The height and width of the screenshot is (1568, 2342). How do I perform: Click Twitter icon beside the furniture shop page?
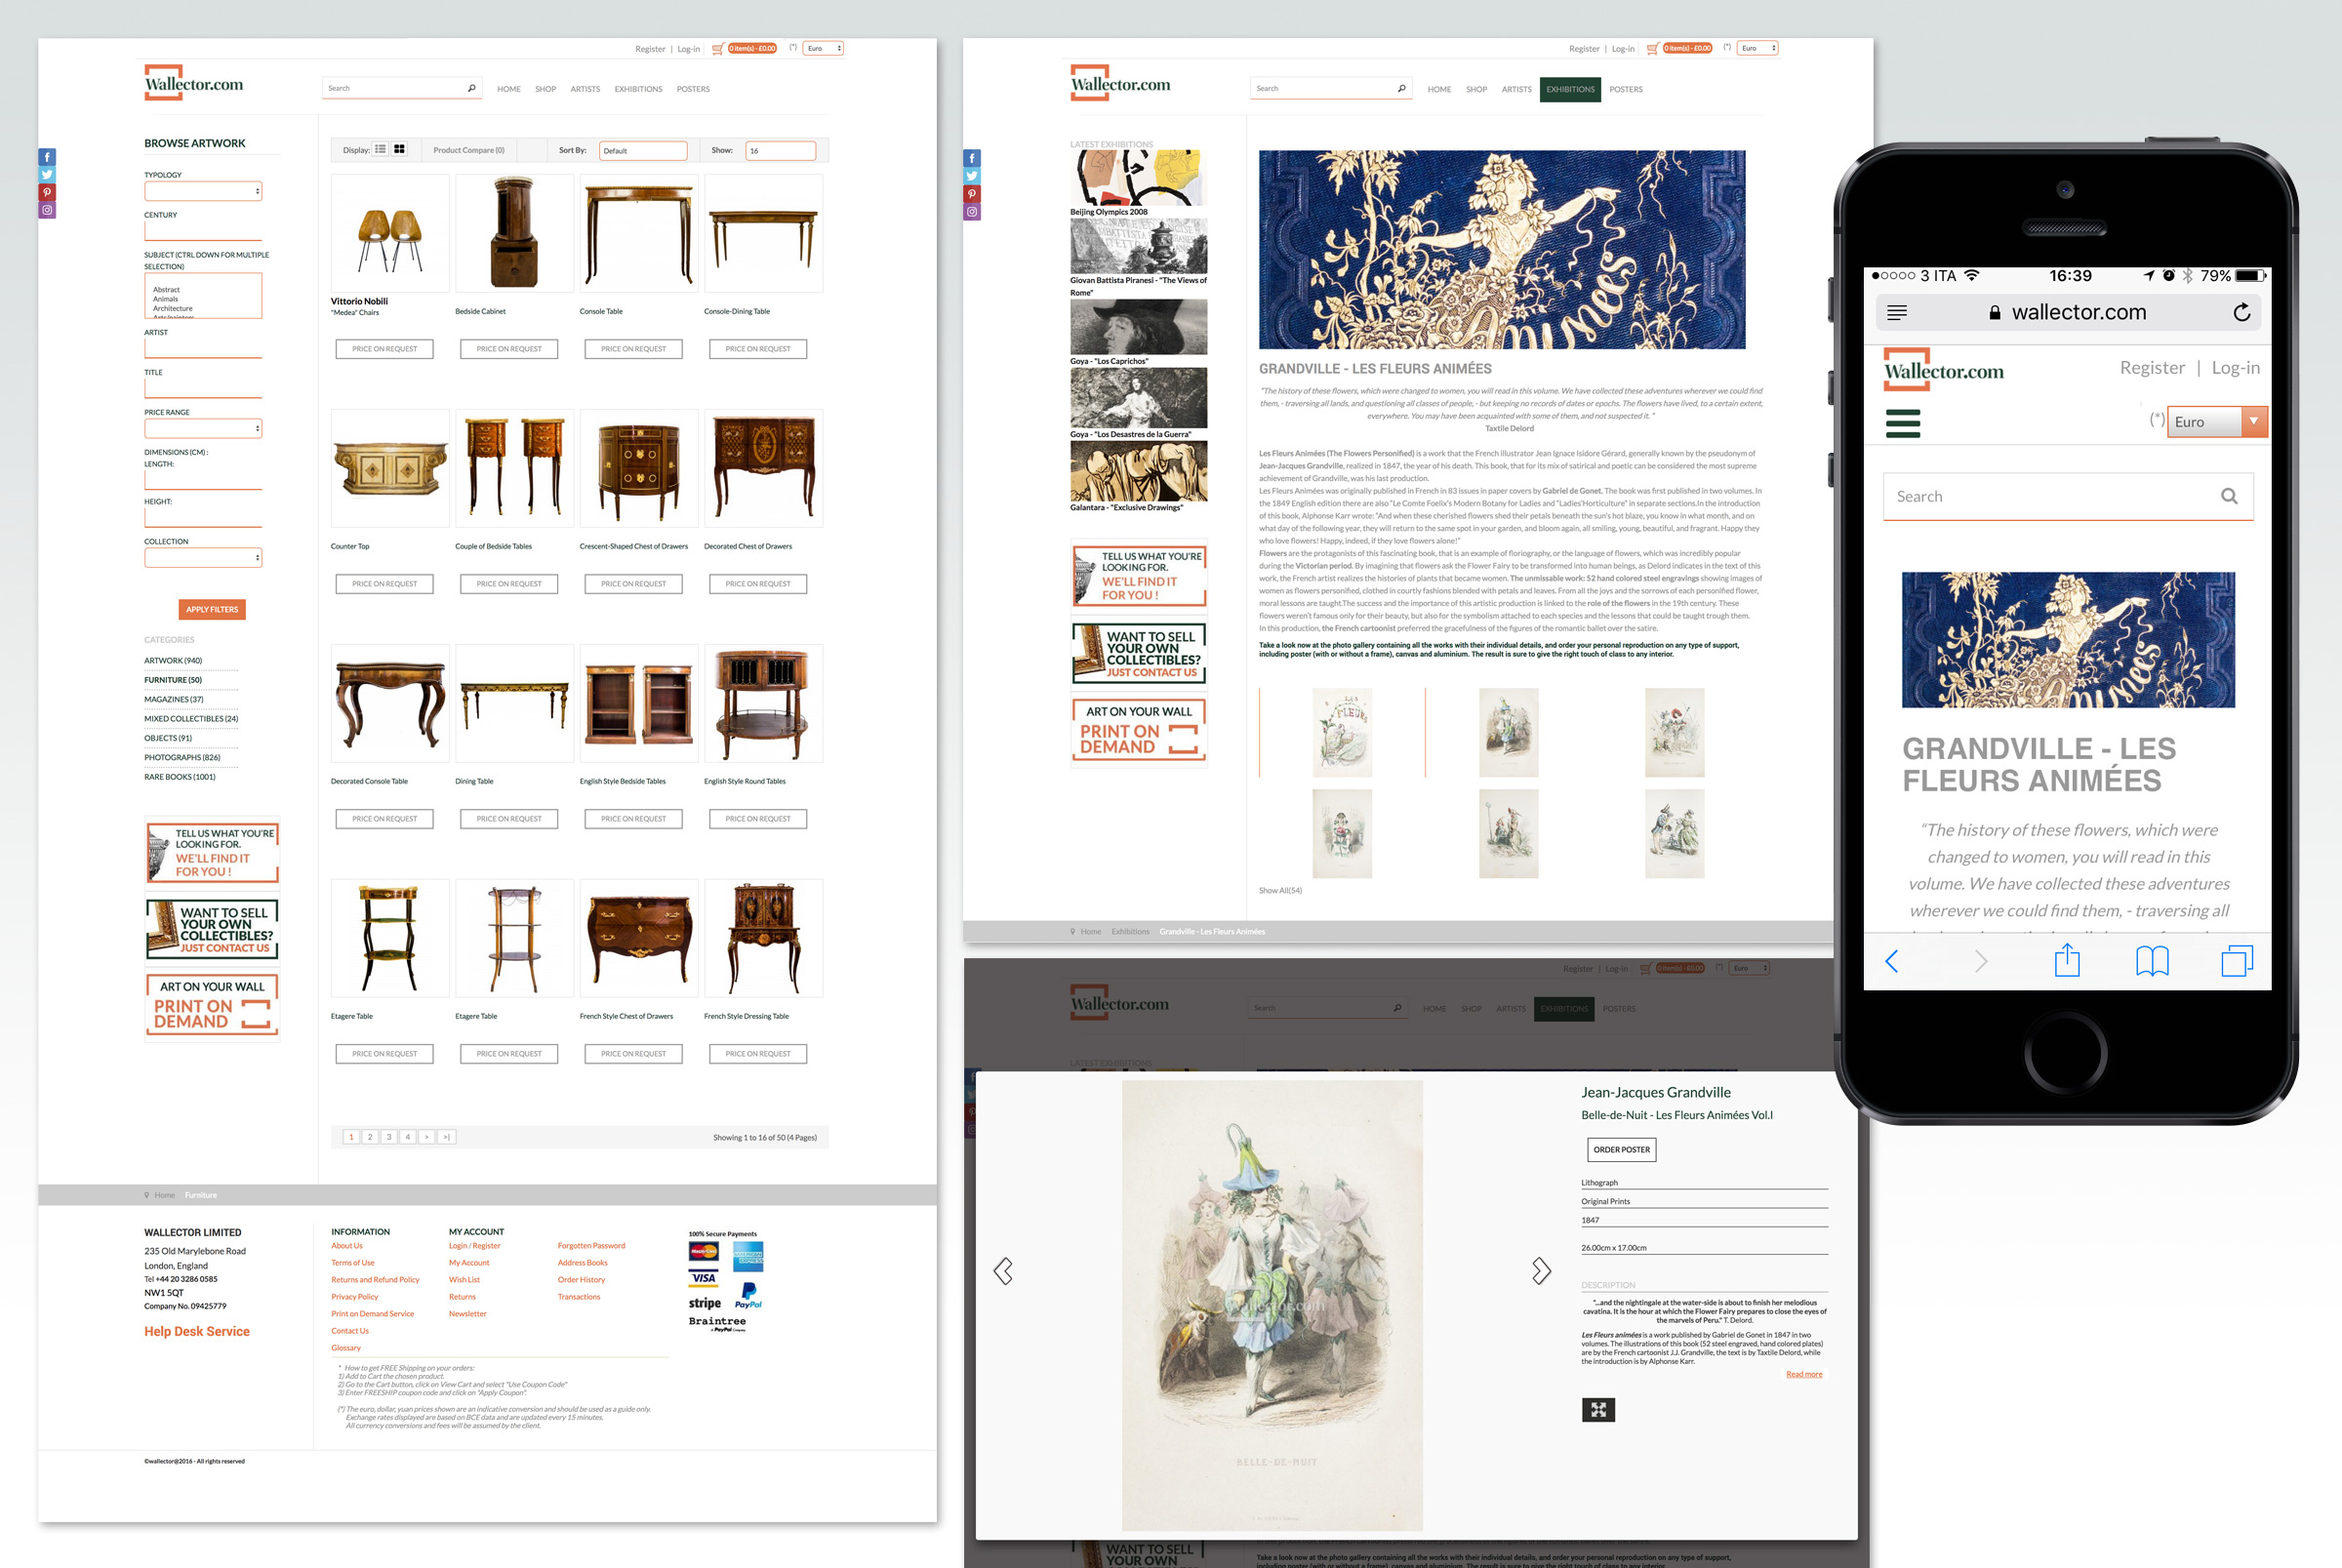(x=47, y=175)
